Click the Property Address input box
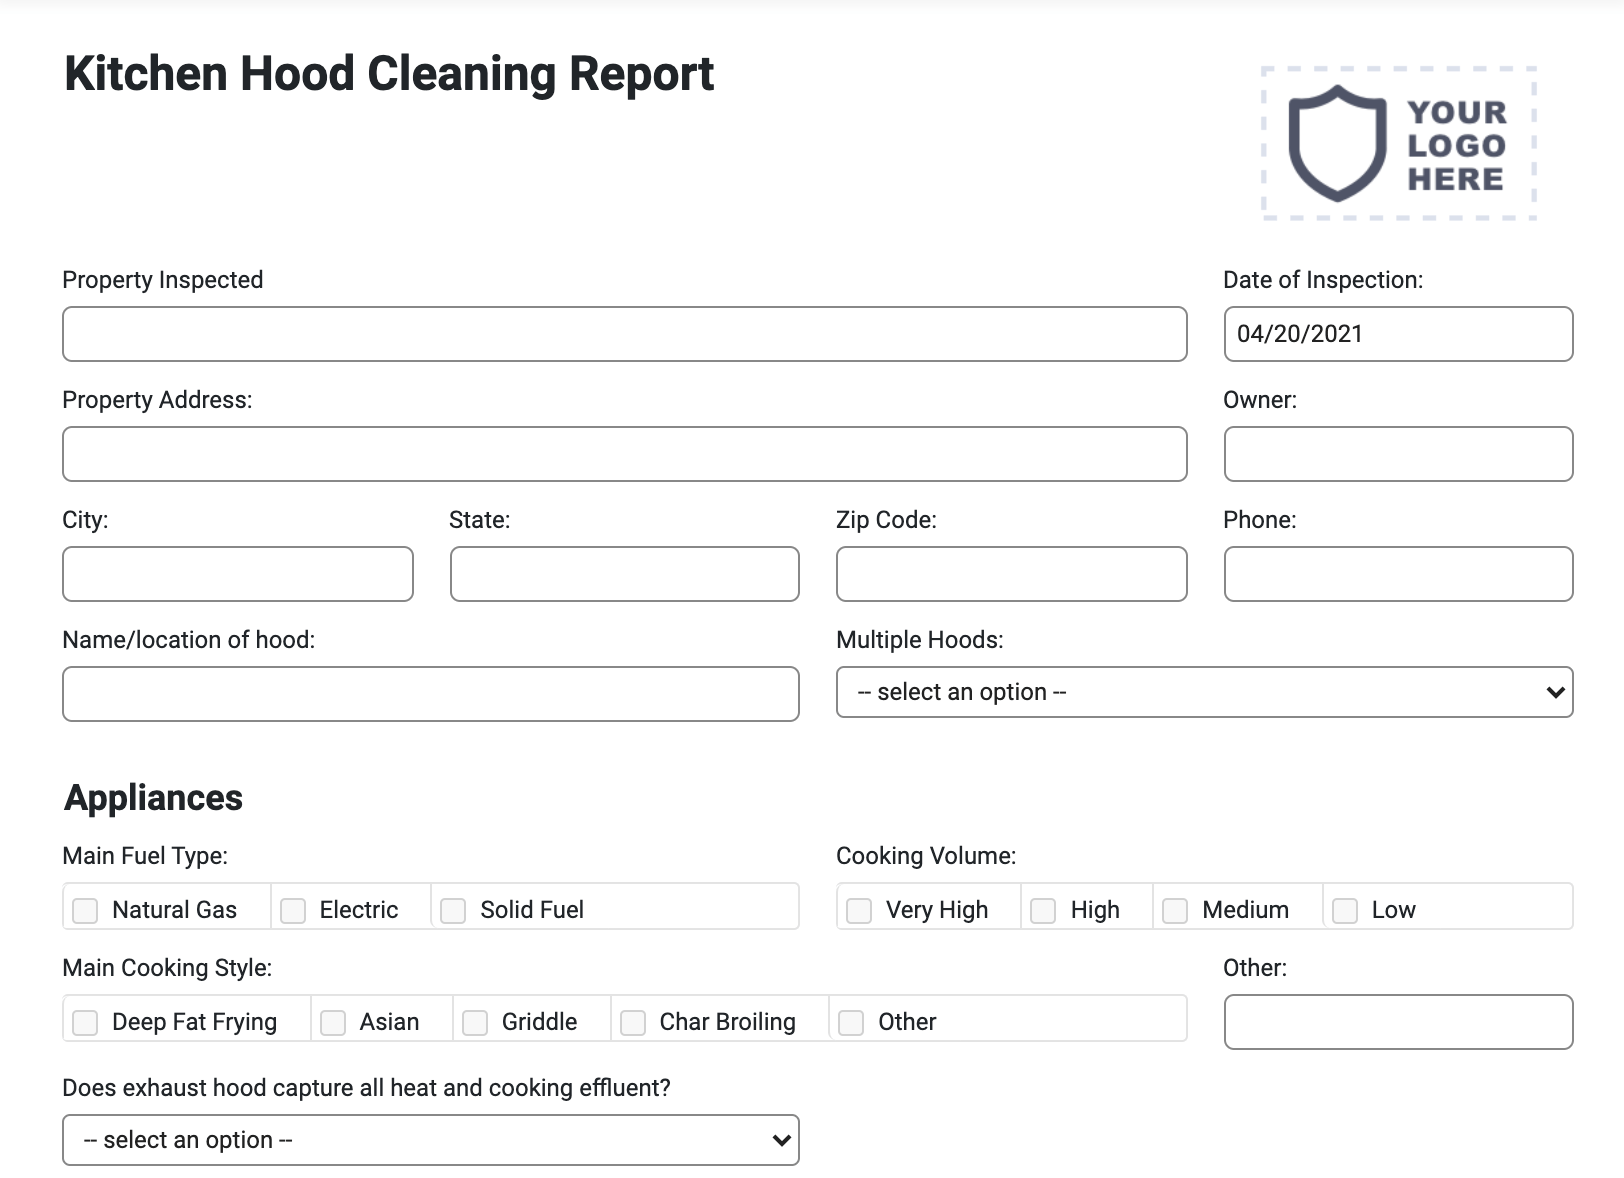This screenshot has height=1178, width=1624. click(x=624, y=454)
